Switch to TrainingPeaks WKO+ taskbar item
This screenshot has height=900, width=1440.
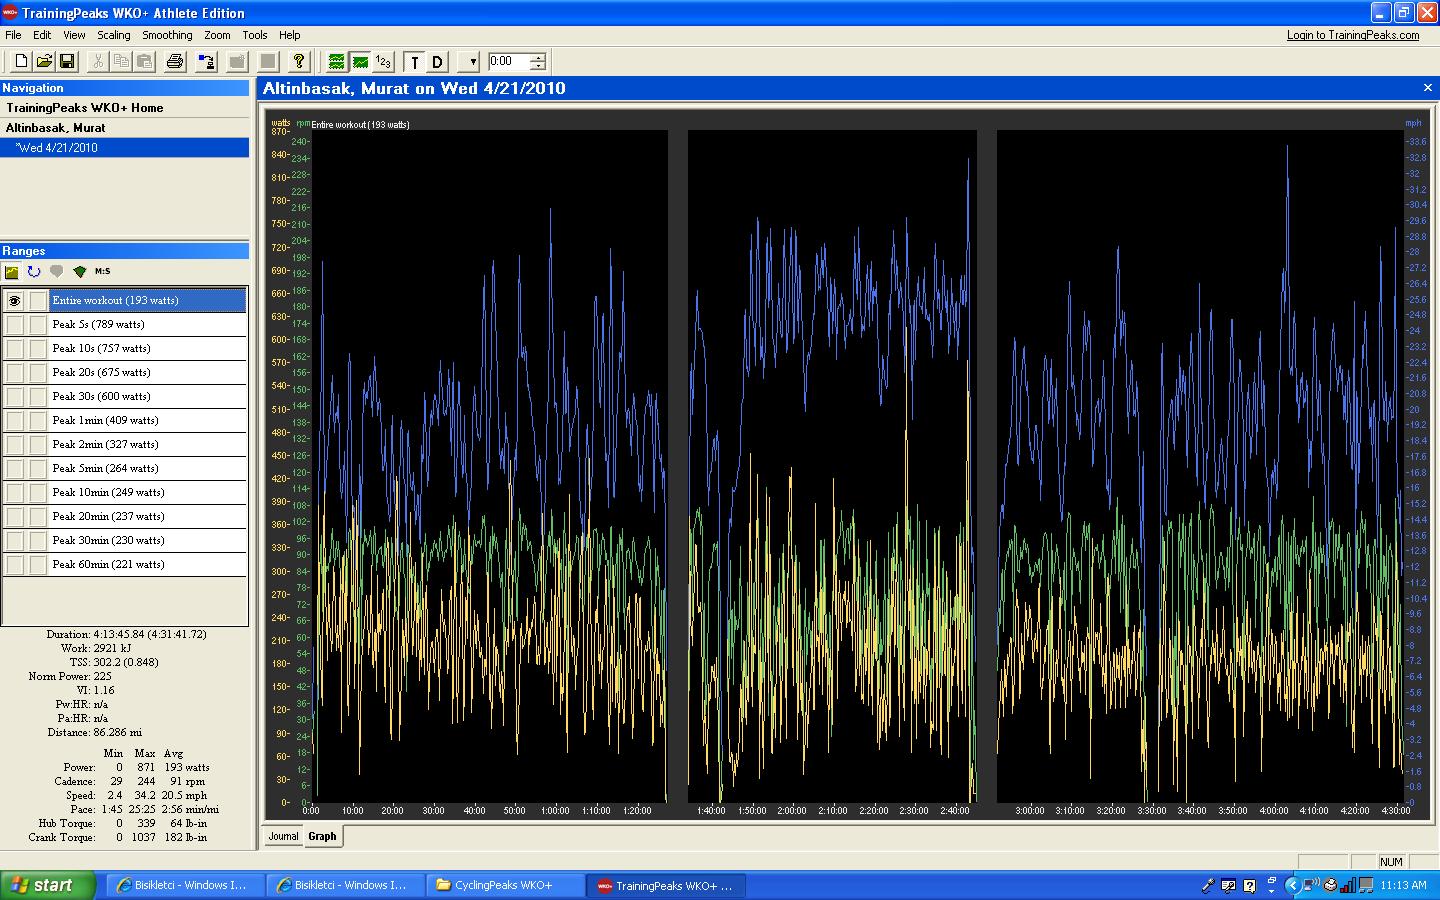coord(666,885)
